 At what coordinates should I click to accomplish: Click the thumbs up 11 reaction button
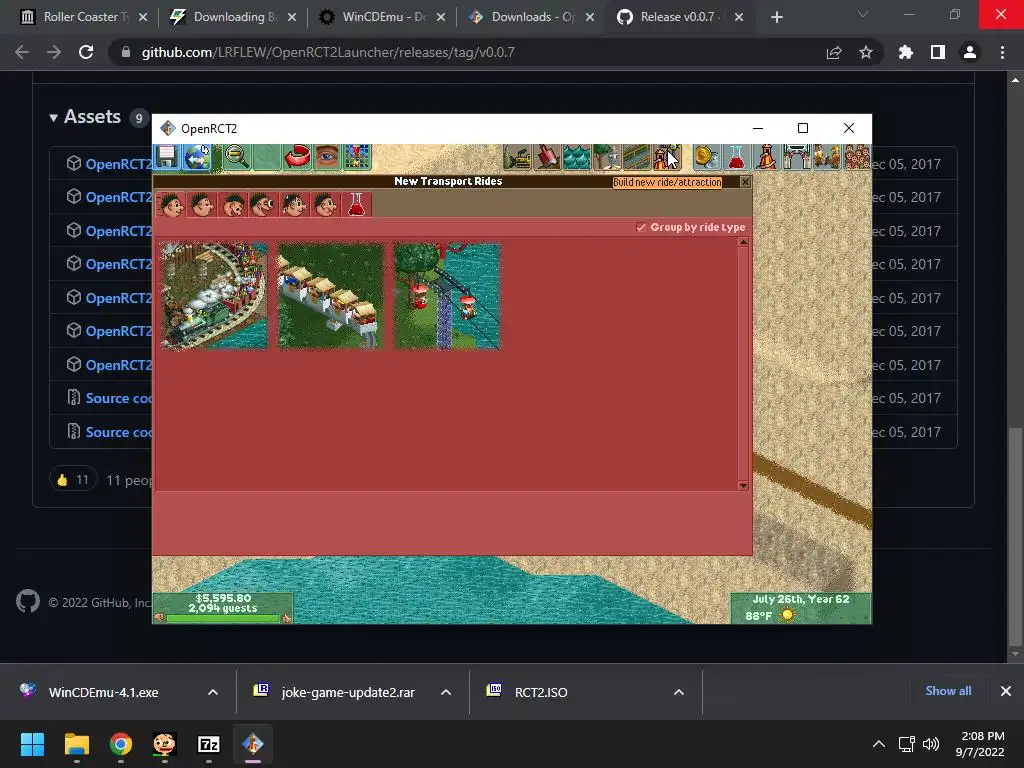click(73, 480)
